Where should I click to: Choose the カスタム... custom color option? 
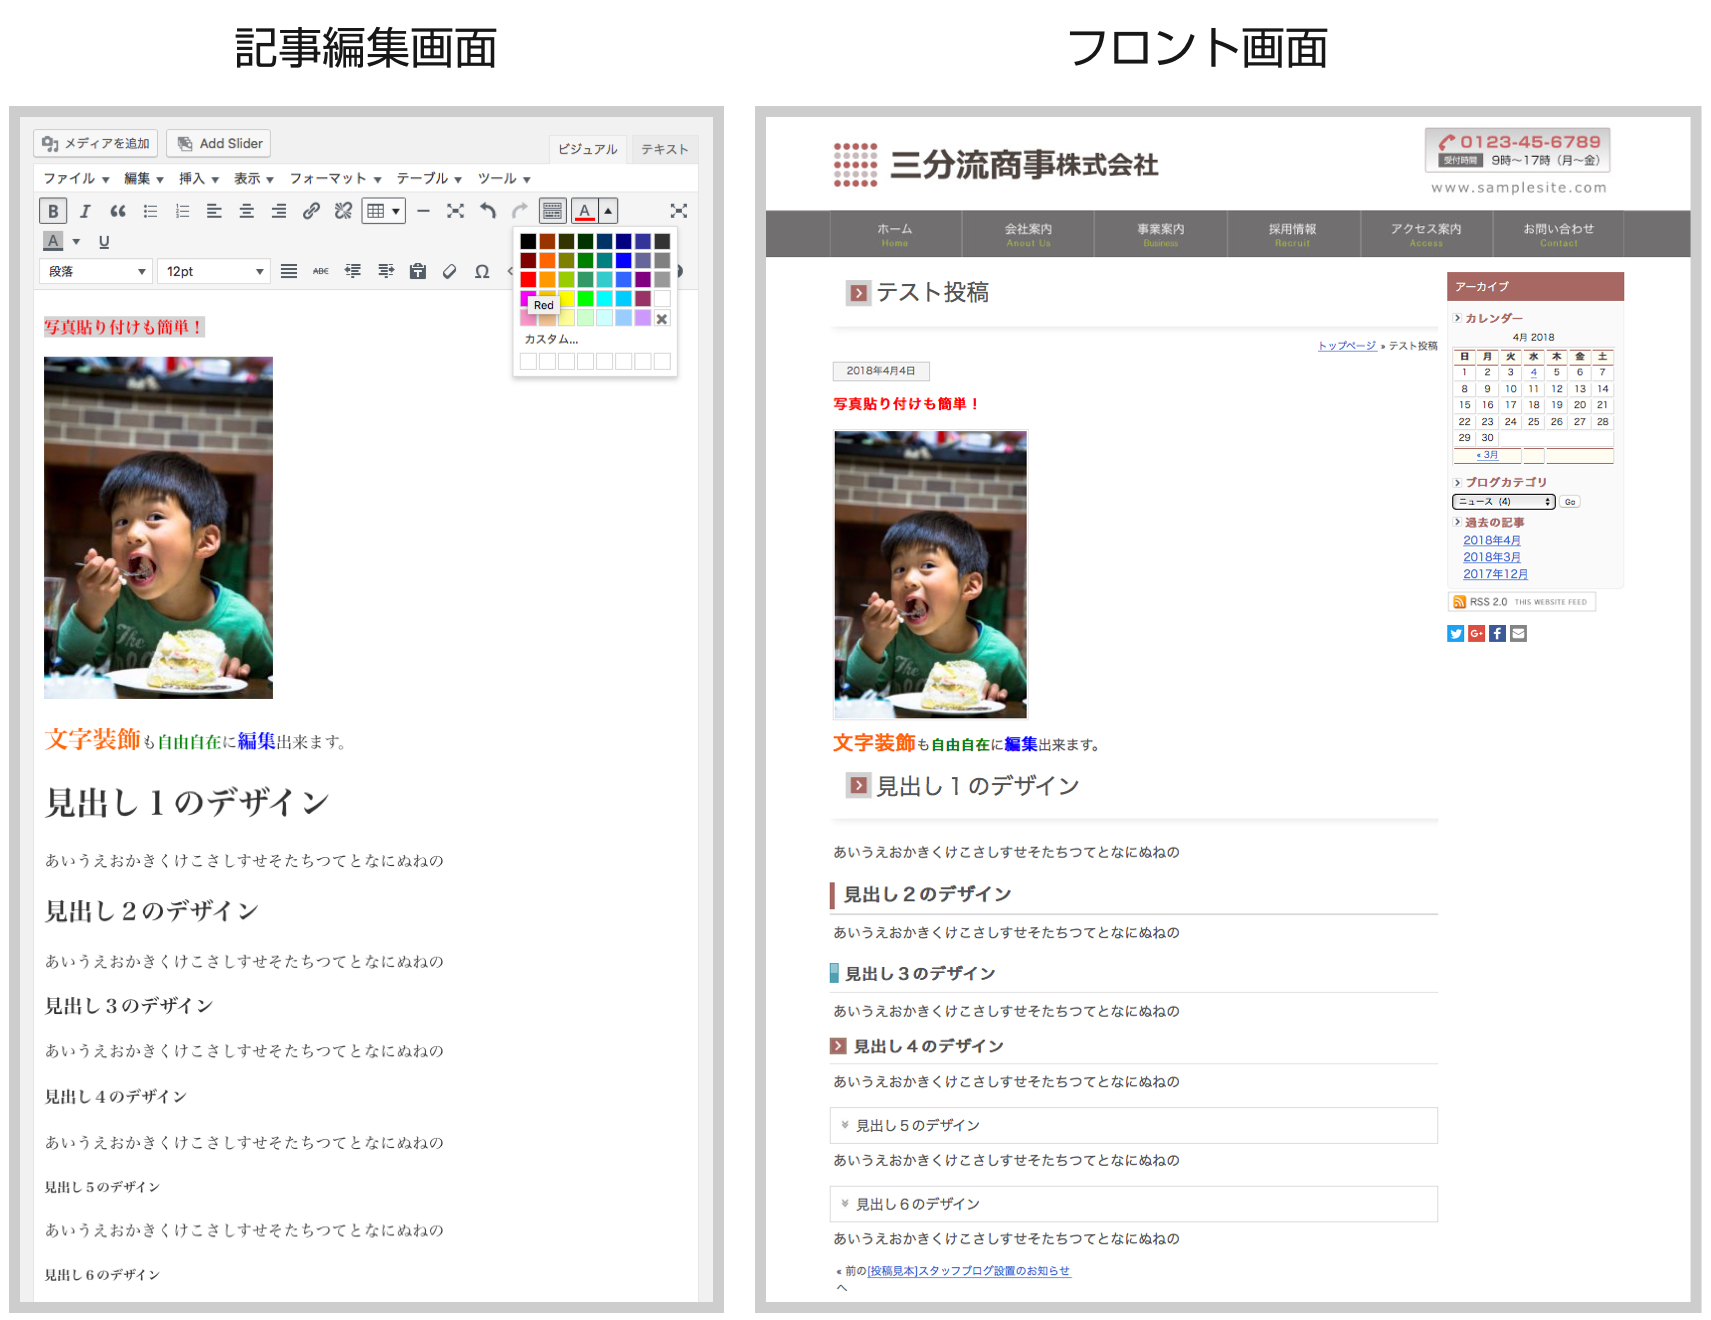551,339
